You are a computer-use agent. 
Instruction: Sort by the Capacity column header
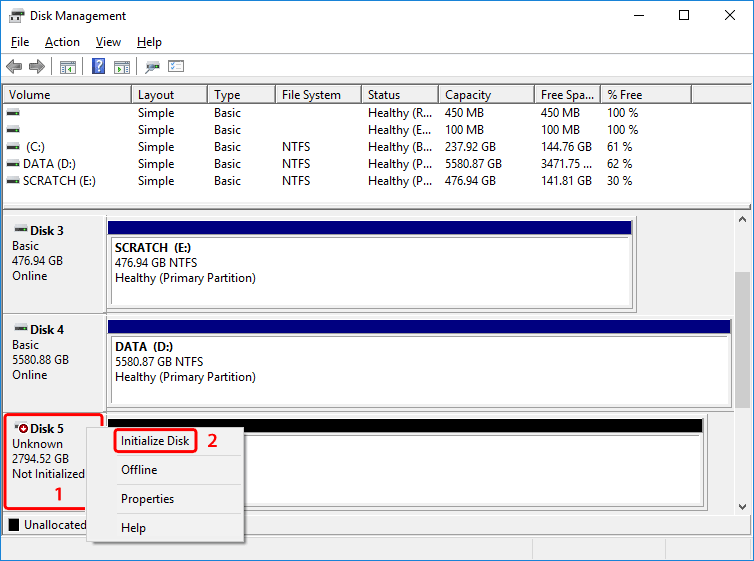pyautogui.click(x=468, y=95)
